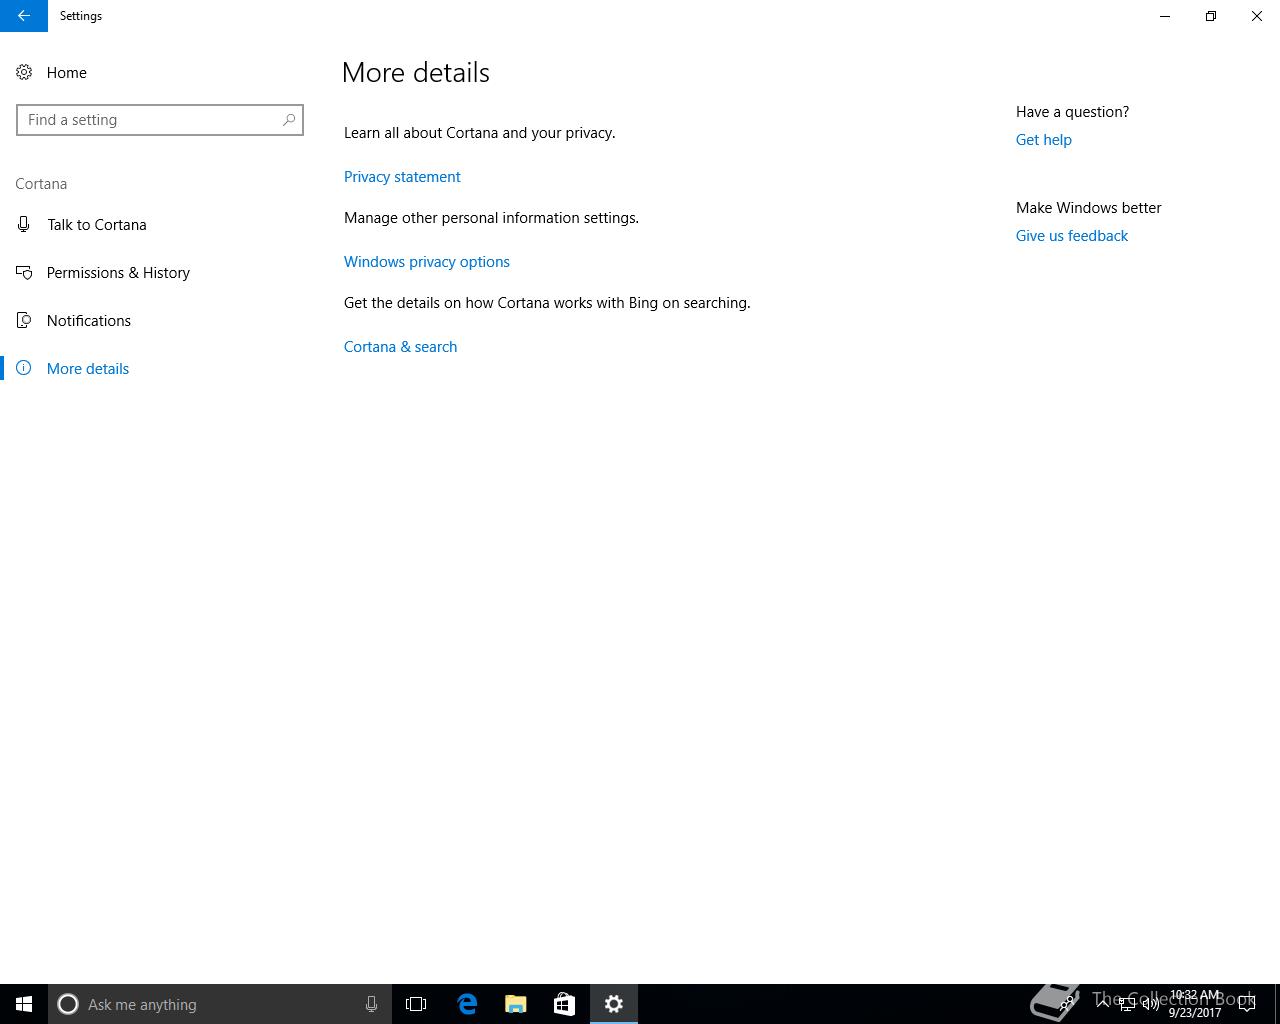Screen dimensions: 1280x1024
Task: Click Cortana circle icon in taskbar
Action: click(68, 1004)
